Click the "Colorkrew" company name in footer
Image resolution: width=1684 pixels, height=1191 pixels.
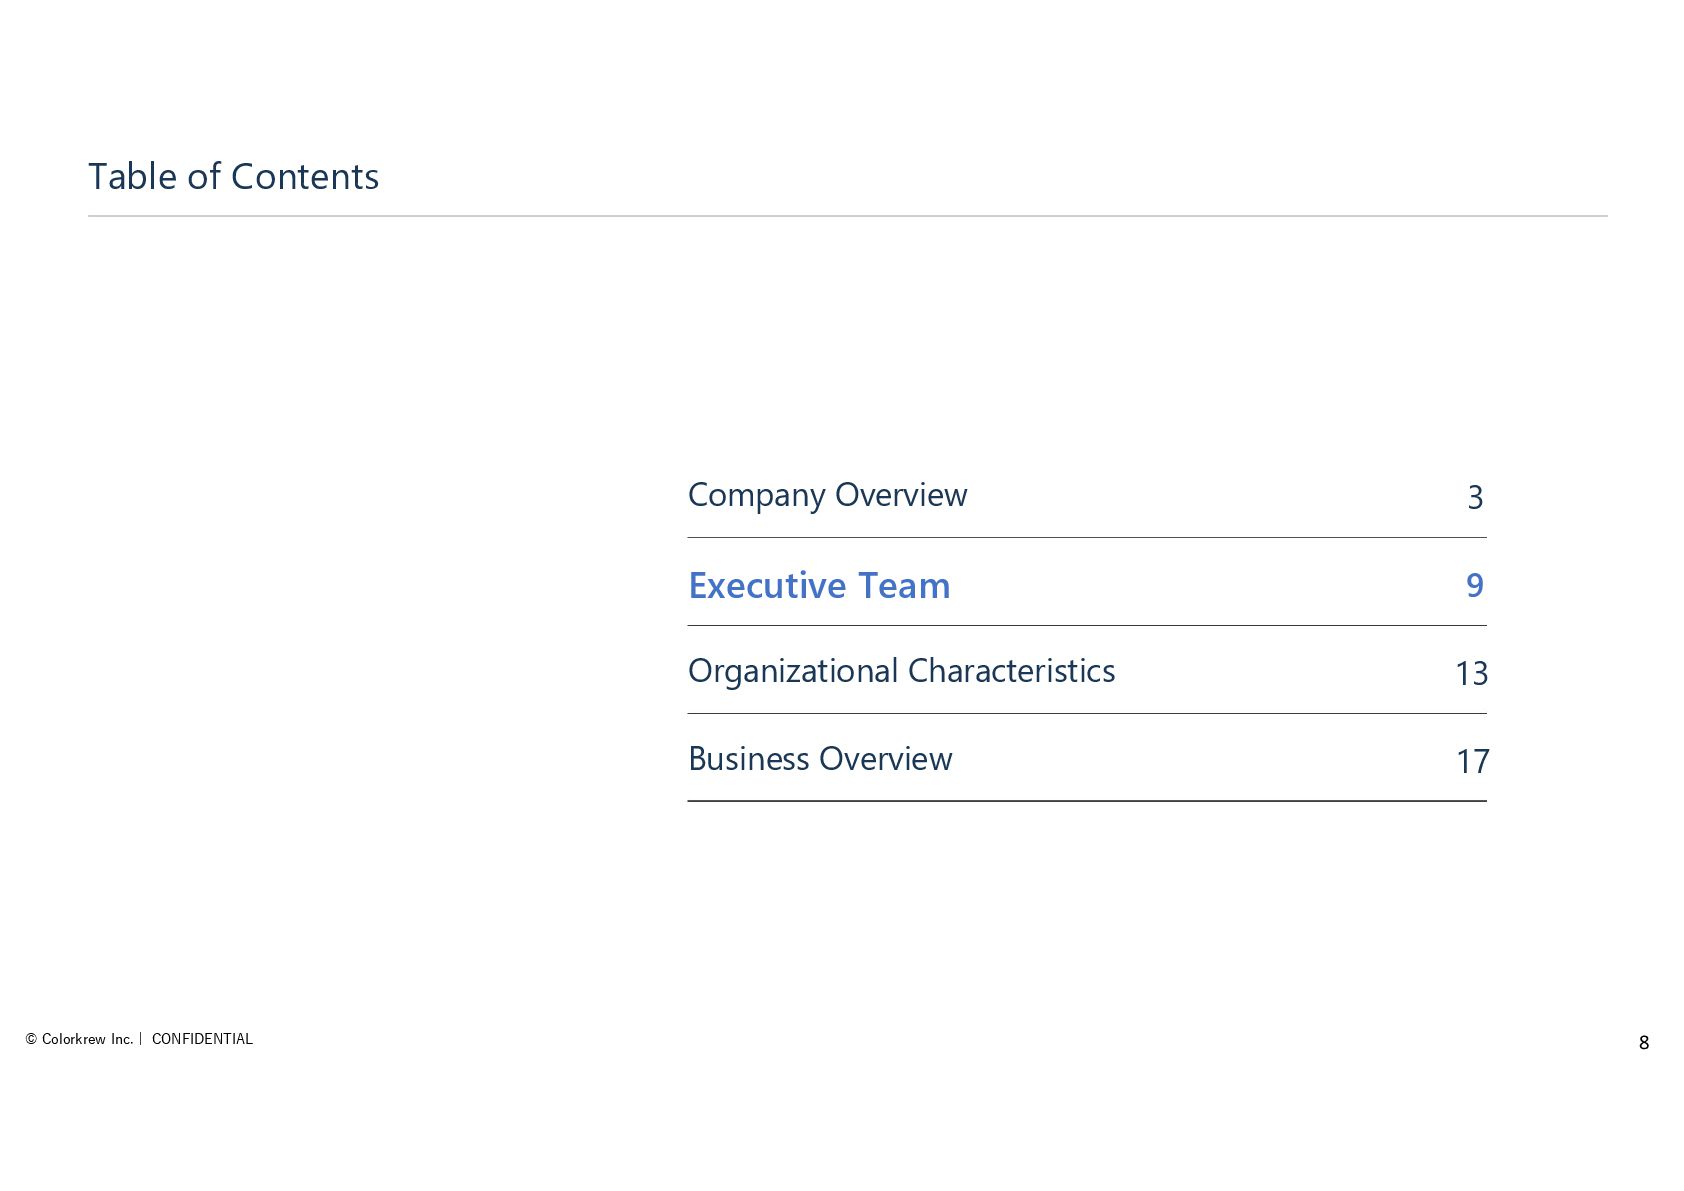point(73,1039)
